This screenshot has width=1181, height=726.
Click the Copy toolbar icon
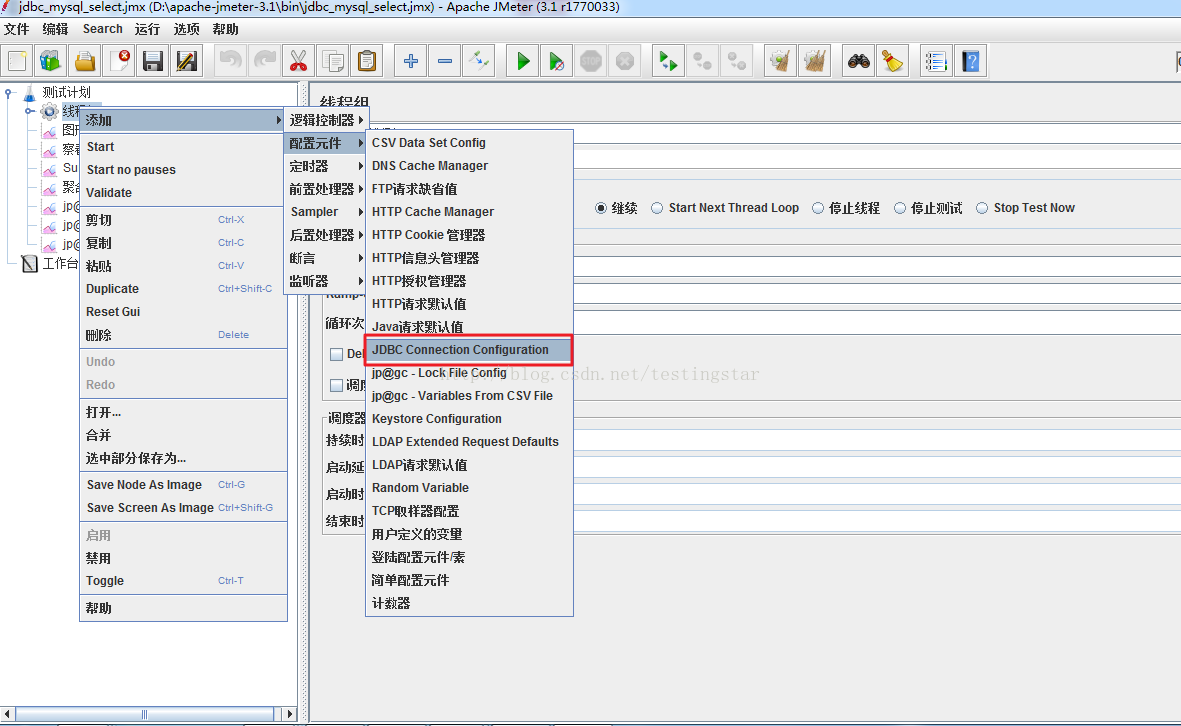pos(333,61)
